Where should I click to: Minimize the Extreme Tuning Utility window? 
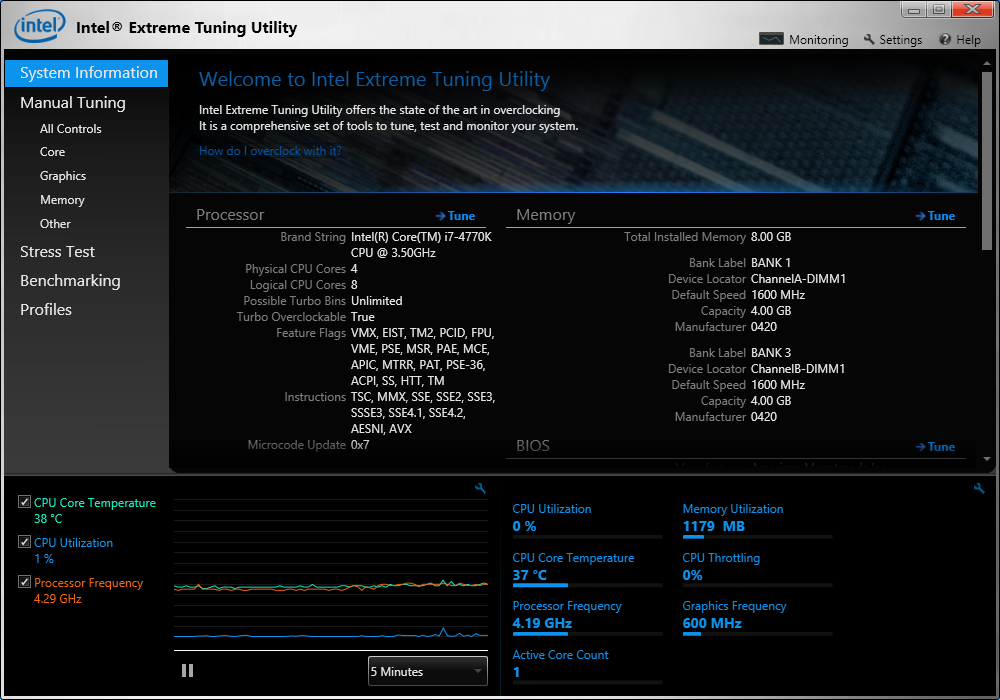914,10
